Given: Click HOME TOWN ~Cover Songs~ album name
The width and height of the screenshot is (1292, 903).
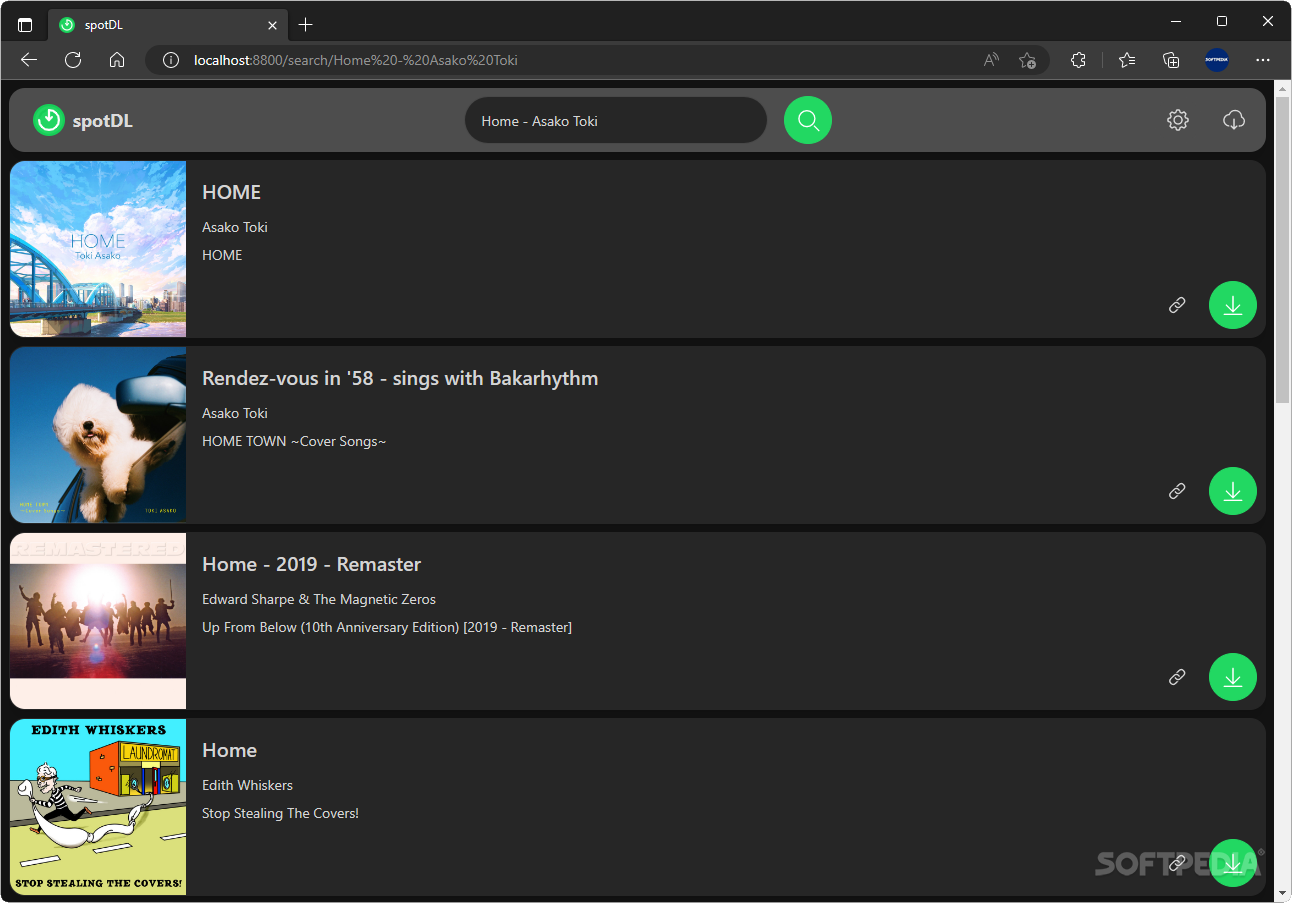Looking at the screenshot, I should click(294, 441).
